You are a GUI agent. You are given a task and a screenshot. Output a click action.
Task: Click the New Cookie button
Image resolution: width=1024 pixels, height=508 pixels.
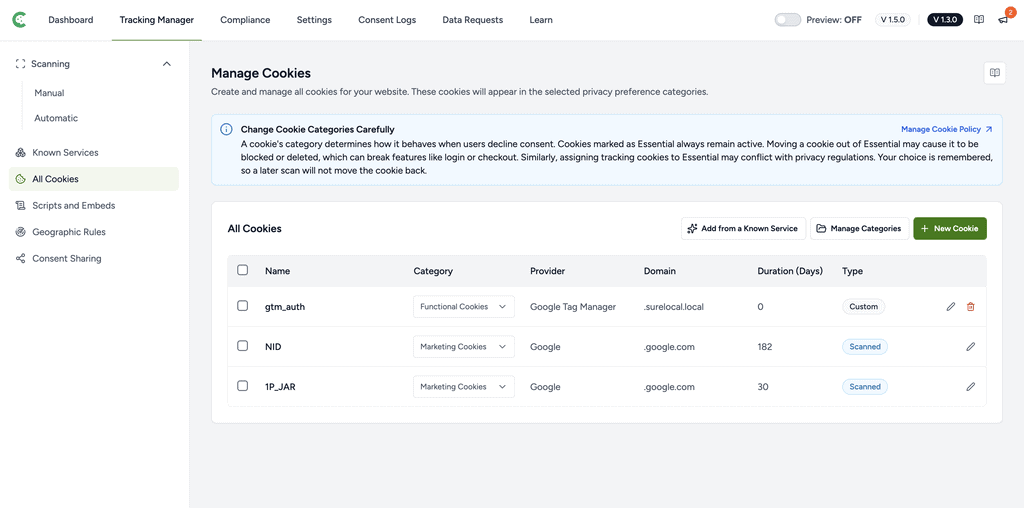[950, 229]
